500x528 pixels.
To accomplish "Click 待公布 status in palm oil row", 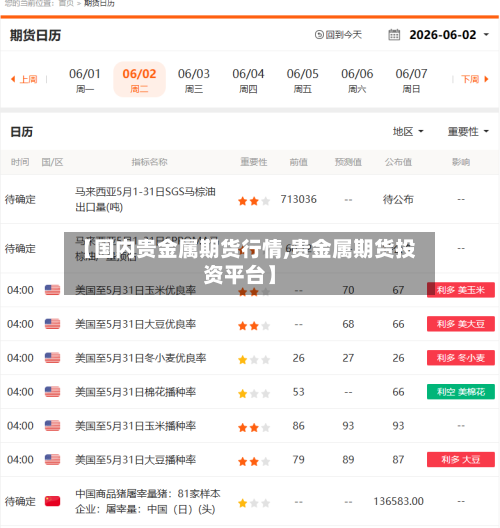I will point(398,199).
